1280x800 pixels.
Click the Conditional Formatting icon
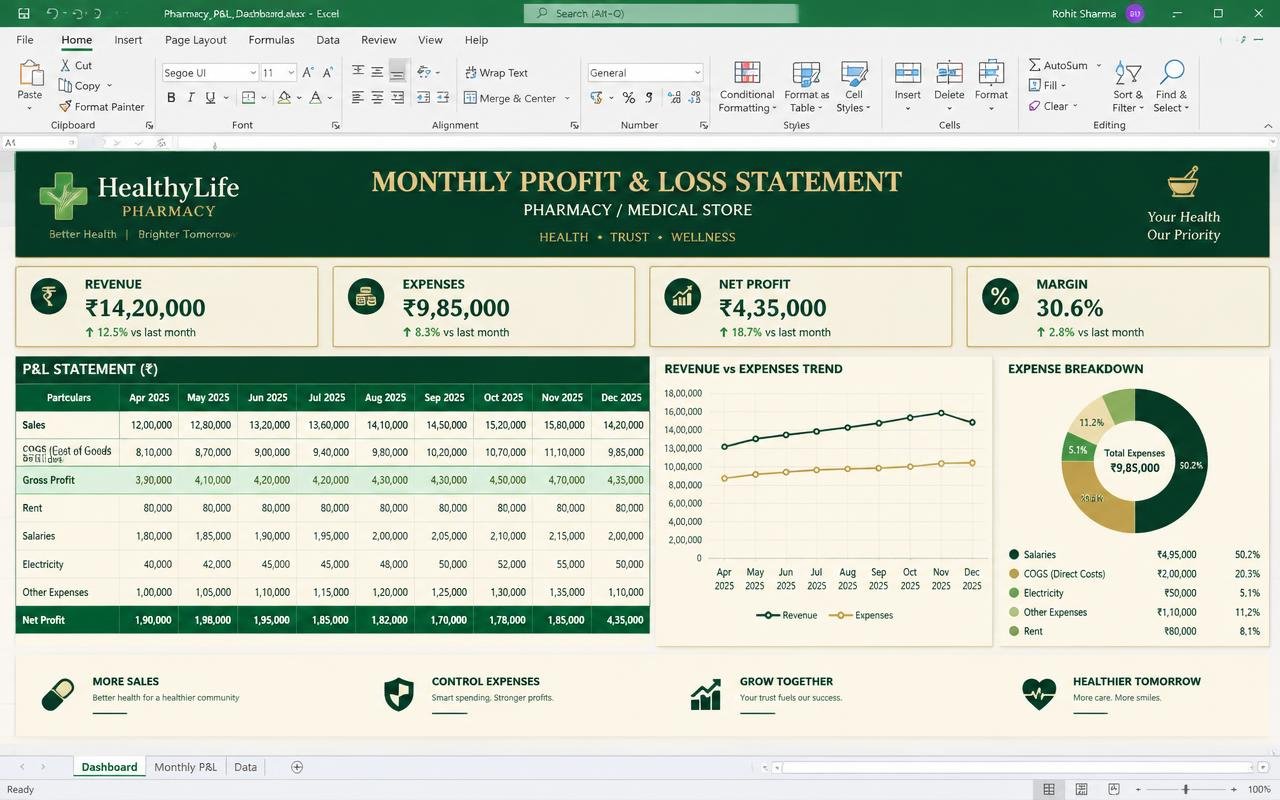click(747, 73)
